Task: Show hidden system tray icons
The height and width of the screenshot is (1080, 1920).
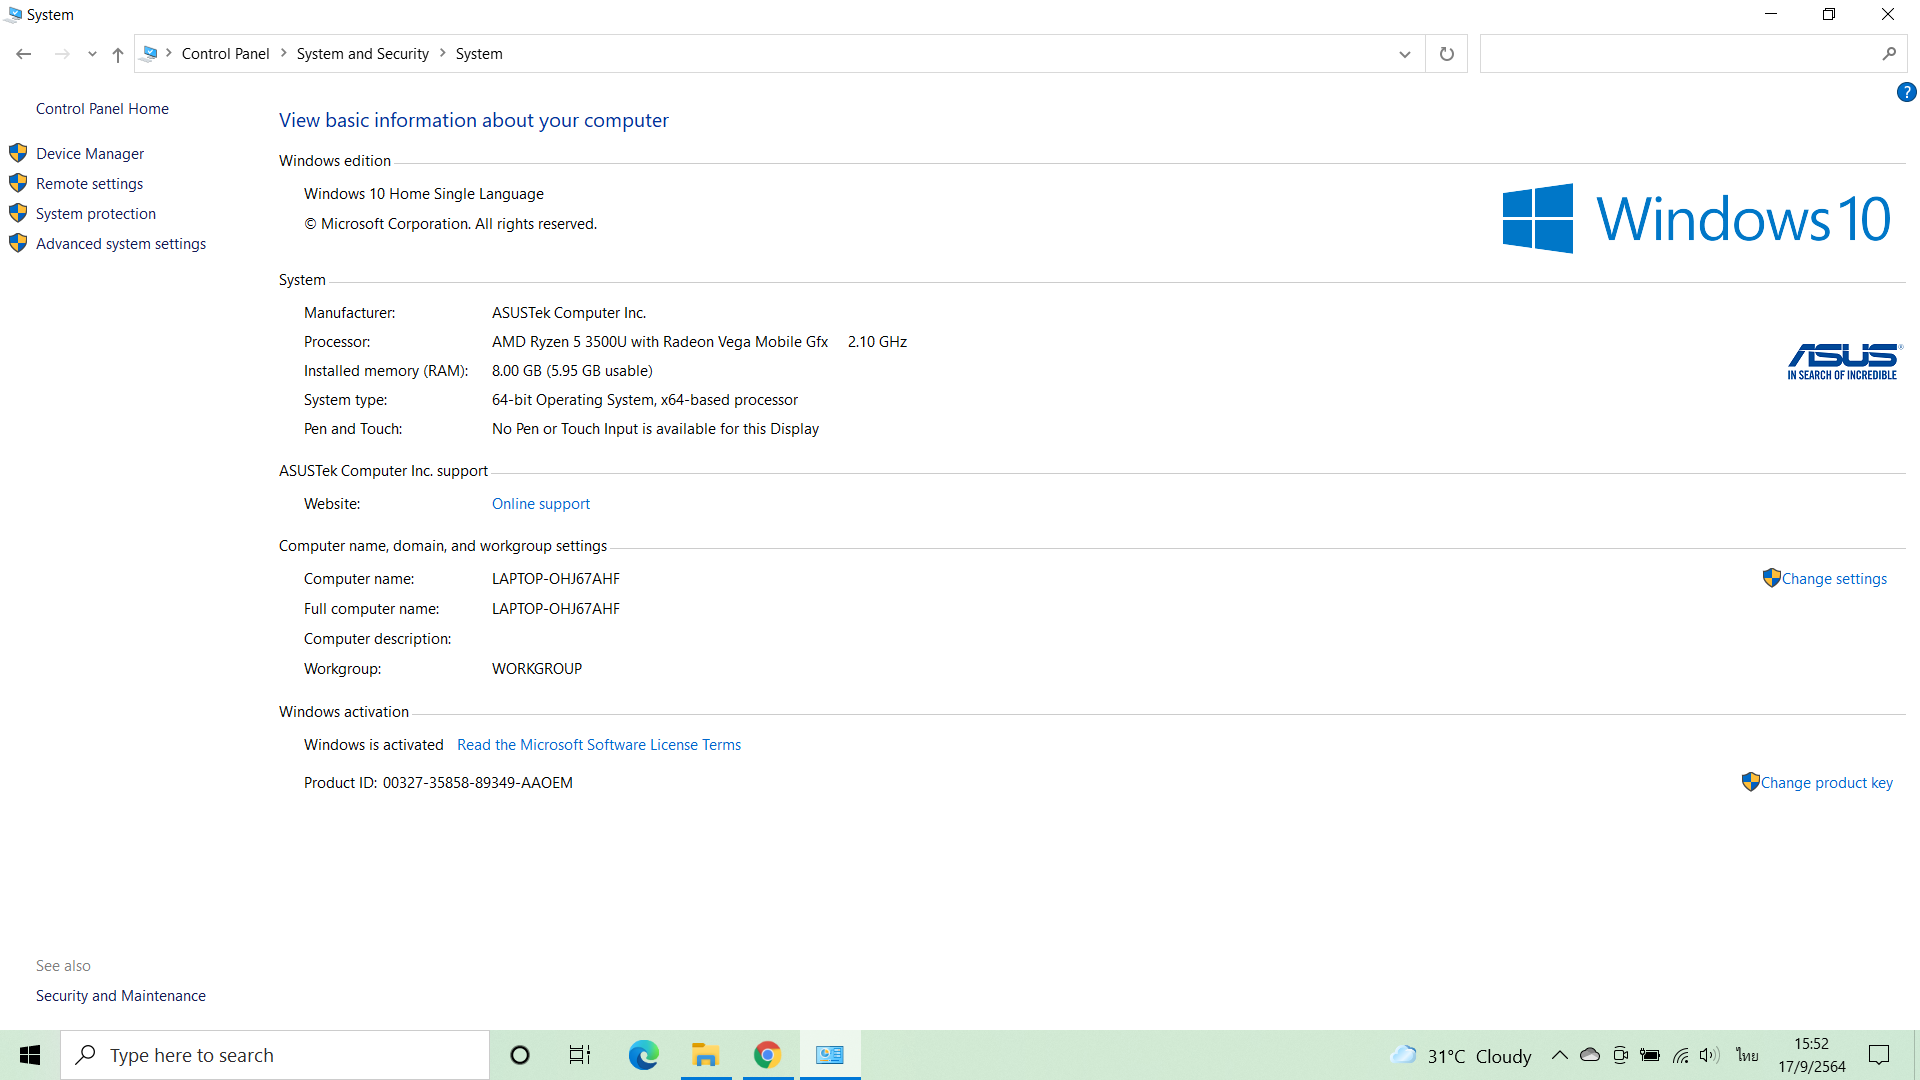Action: [1559, 1055]
